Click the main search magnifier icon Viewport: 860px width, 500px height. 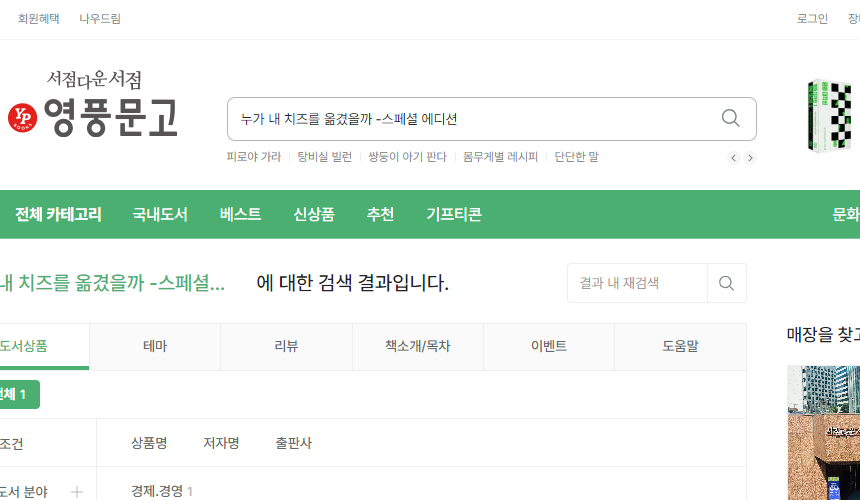(x=730, y=118)
